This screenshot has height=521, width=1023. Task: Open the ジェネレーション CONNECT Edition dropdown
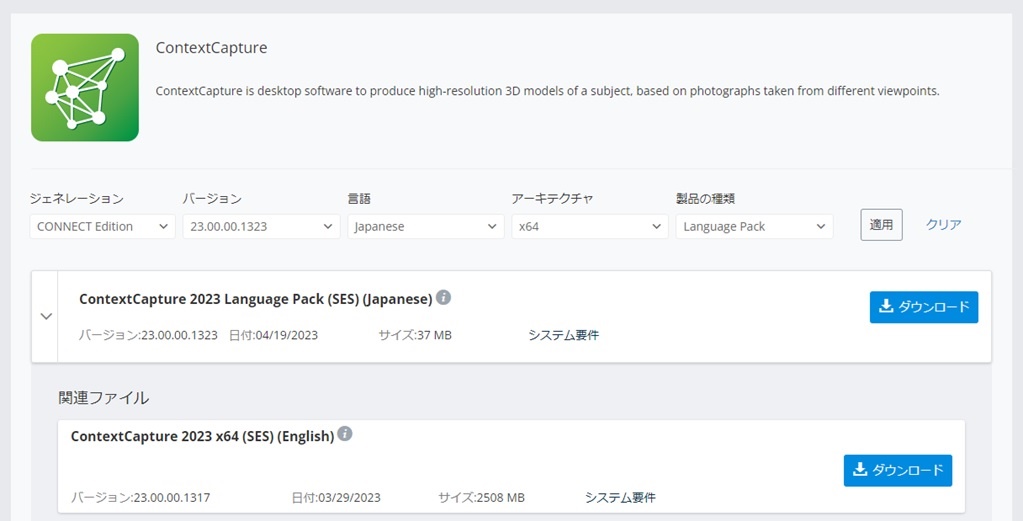click(x=102, y=226)
